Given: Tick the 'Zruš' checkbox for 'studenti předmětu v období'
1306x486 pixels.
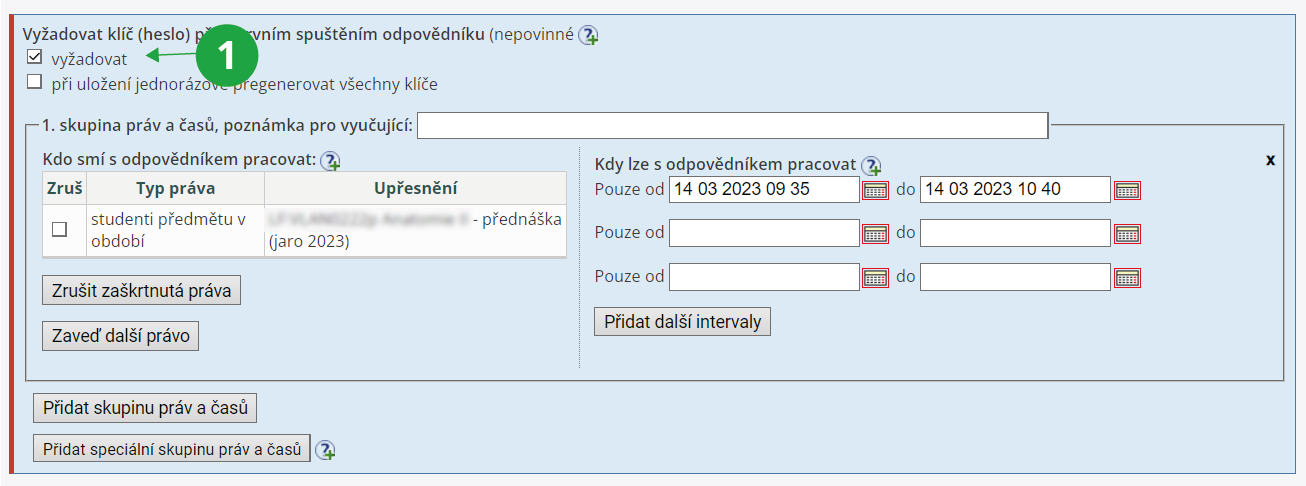Looking at the screenshot, I should [59, 230].
